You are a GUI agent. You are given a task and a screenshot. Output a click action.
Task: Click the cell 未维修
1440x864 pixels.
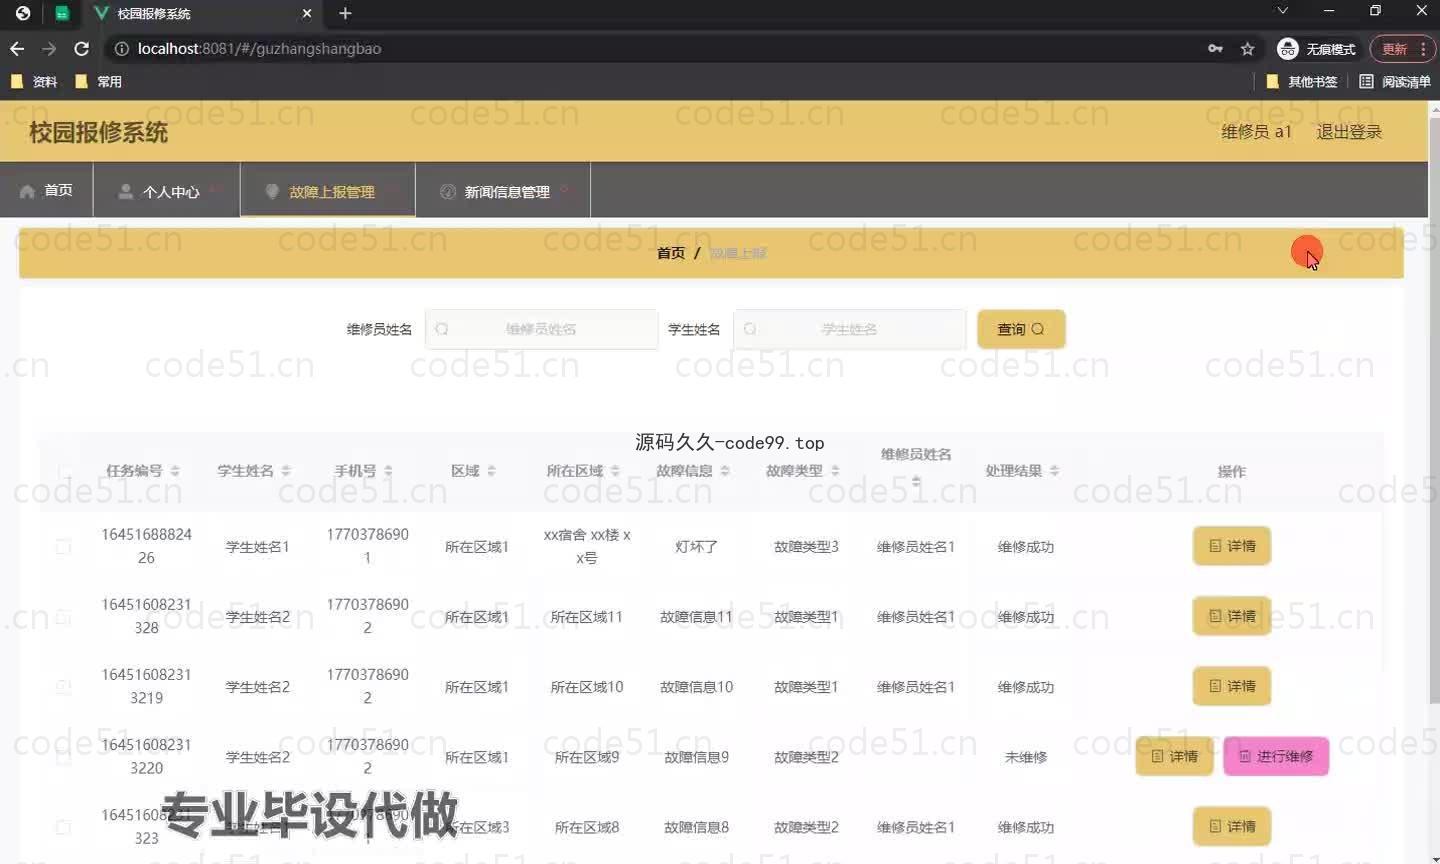pyautogui.click(x=1026, y=757)
